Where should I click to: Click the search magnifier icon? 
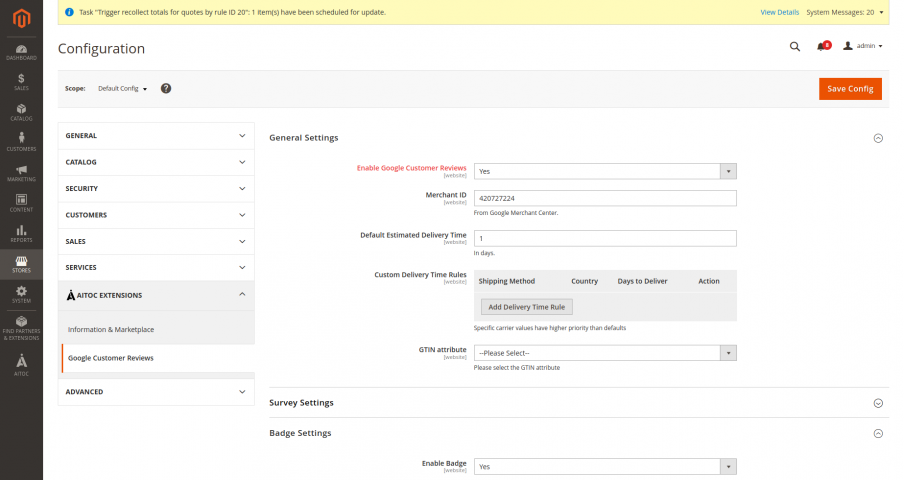[x=794, y=47]
